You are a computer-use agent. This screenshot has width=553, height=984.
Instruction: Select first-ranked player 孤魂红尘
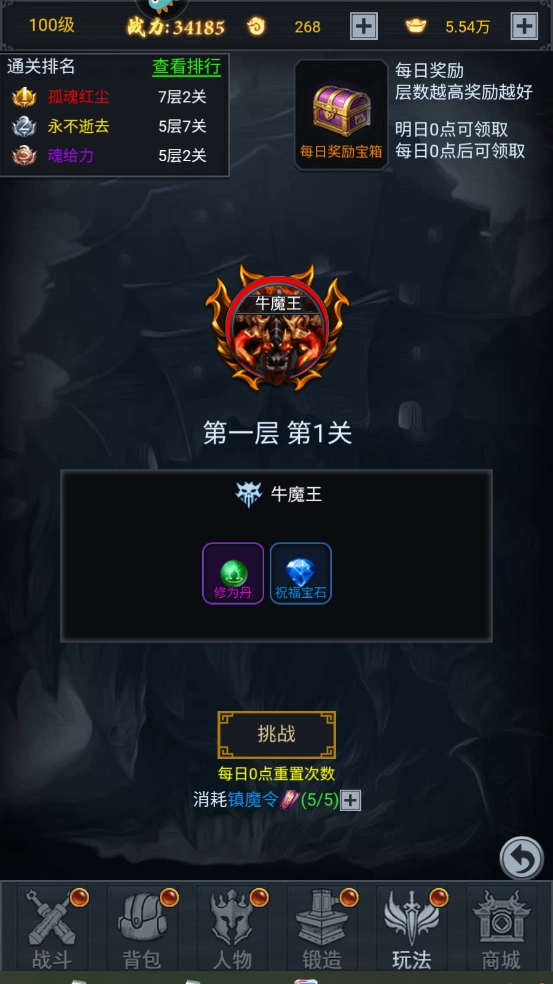point(78,97)
